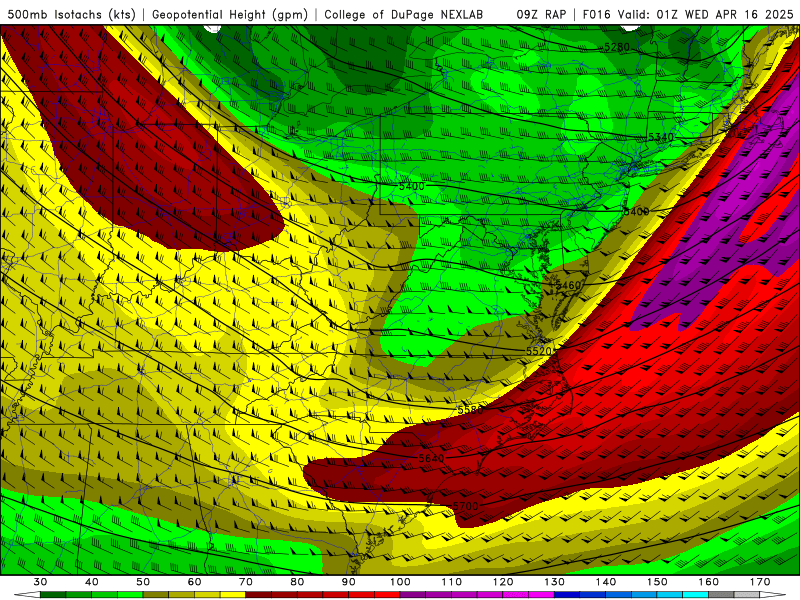
Task: Click the 130 value on the color scale
Action: (x=554, y=582)
